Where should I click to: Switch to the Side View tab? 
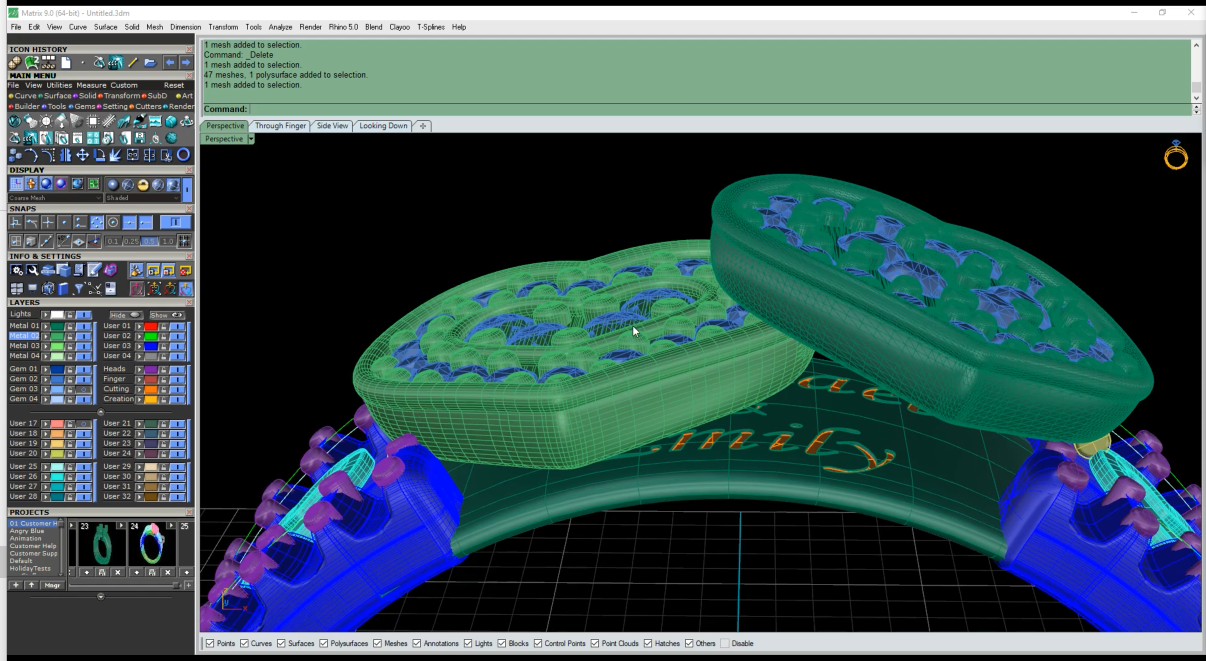click(x=332, y=126)
